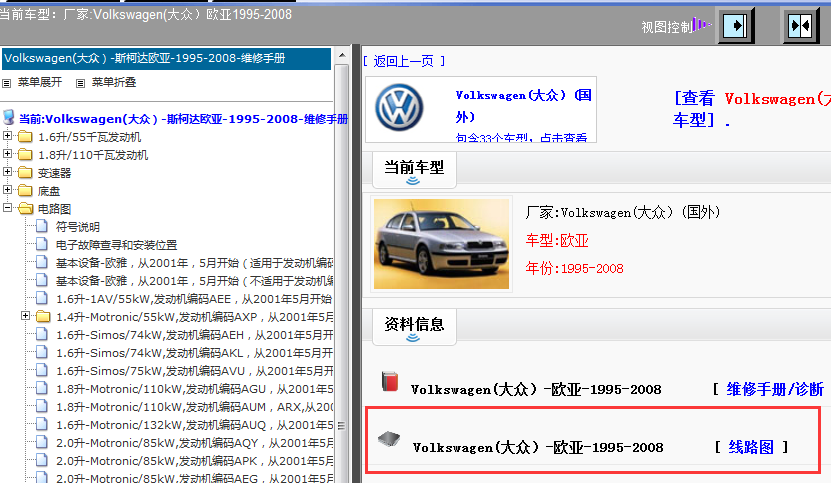Click document icon of 1.8升-Motronic/110kW AGU
Screen dimensions: 831x483
[42, 389]
